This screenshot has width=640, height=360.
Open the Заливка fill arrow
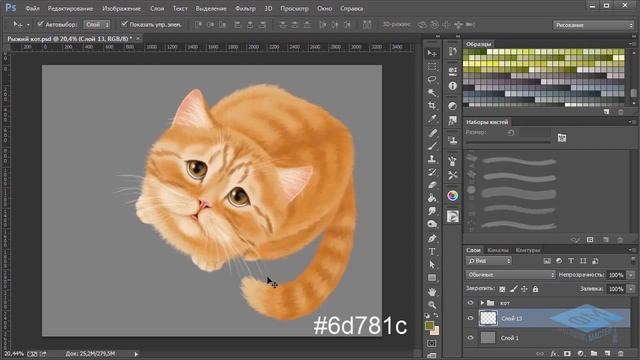pyautogui.click(x=631, y=289)
